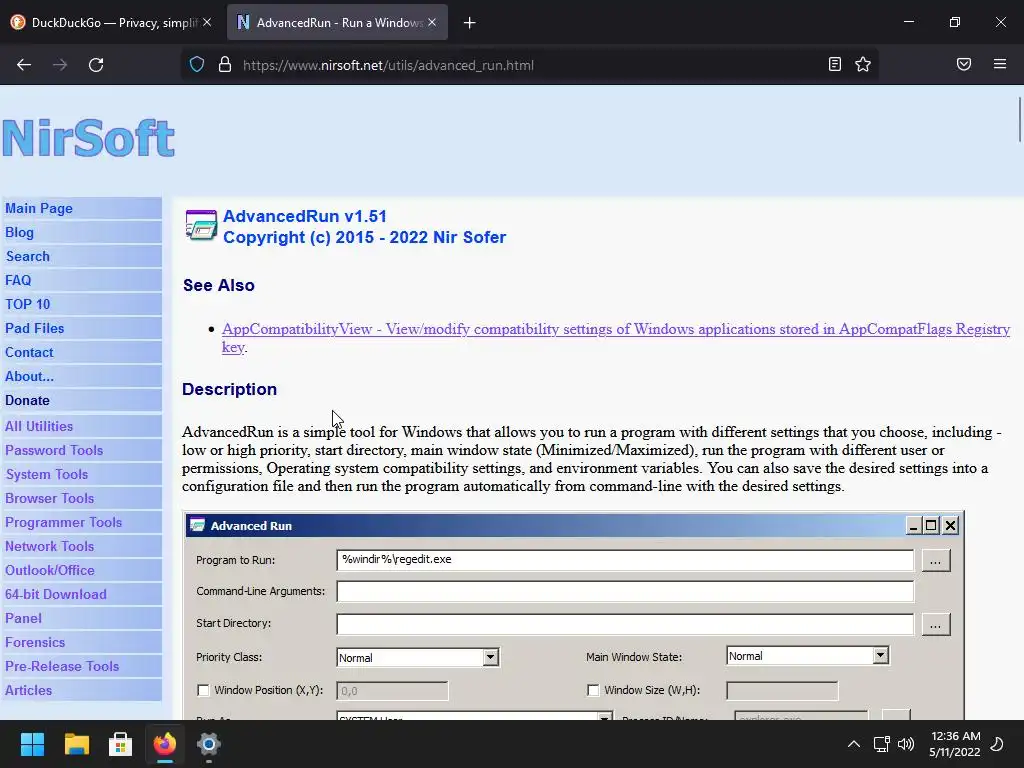Screen dimensions: 1024x768
Task: Expand the Priority Class dropdown
Action: [490, 657]
